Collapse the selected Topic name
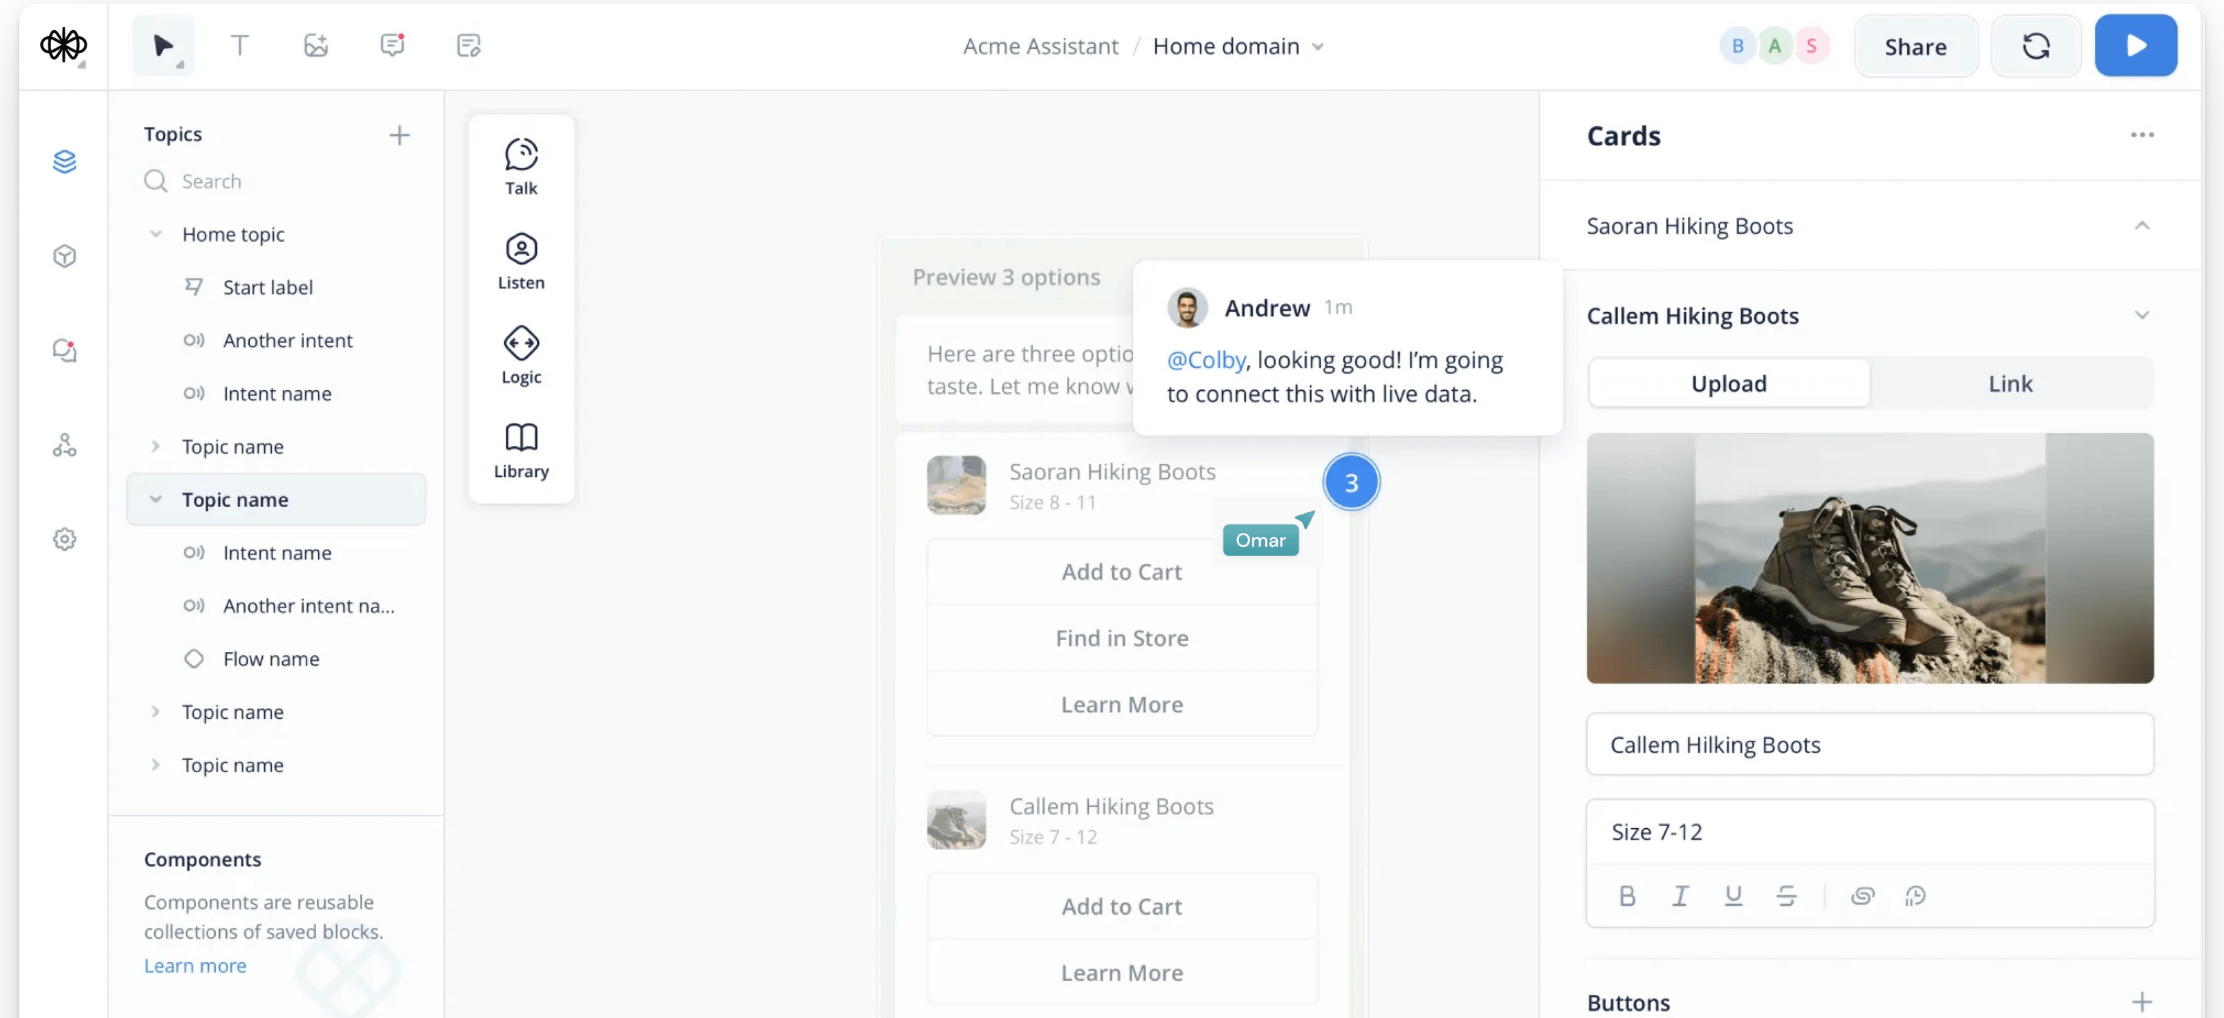Screen dimensions: 2224x1018 pyautogui.click(x=155, y=499)
